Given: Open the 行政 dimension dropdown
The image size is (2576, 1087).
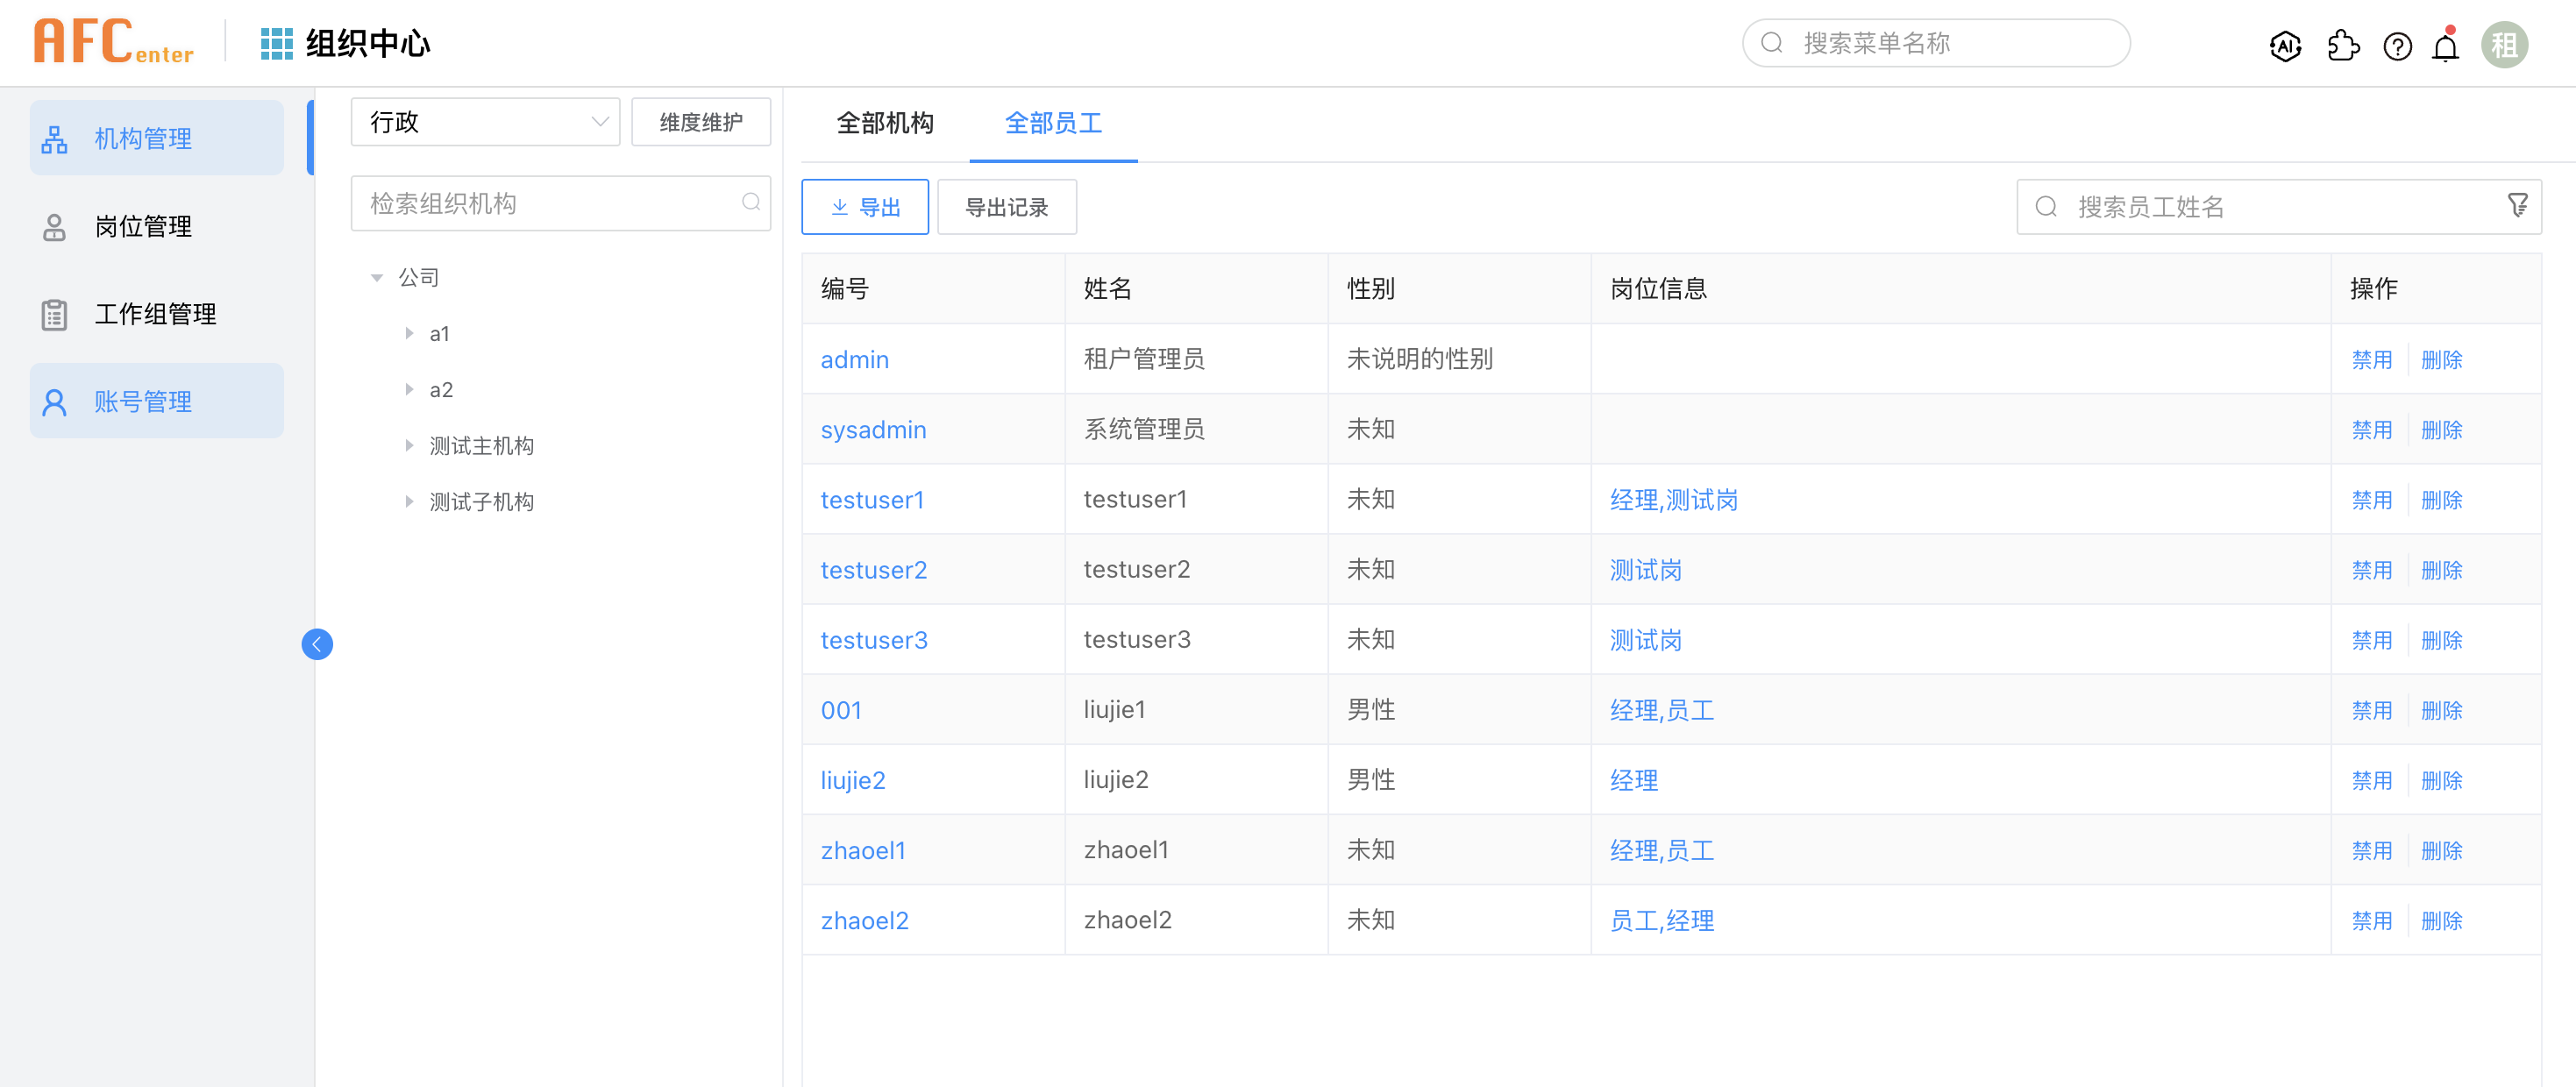Looking at the screenshot, I should pyautogui.click(x=485, y=122).
